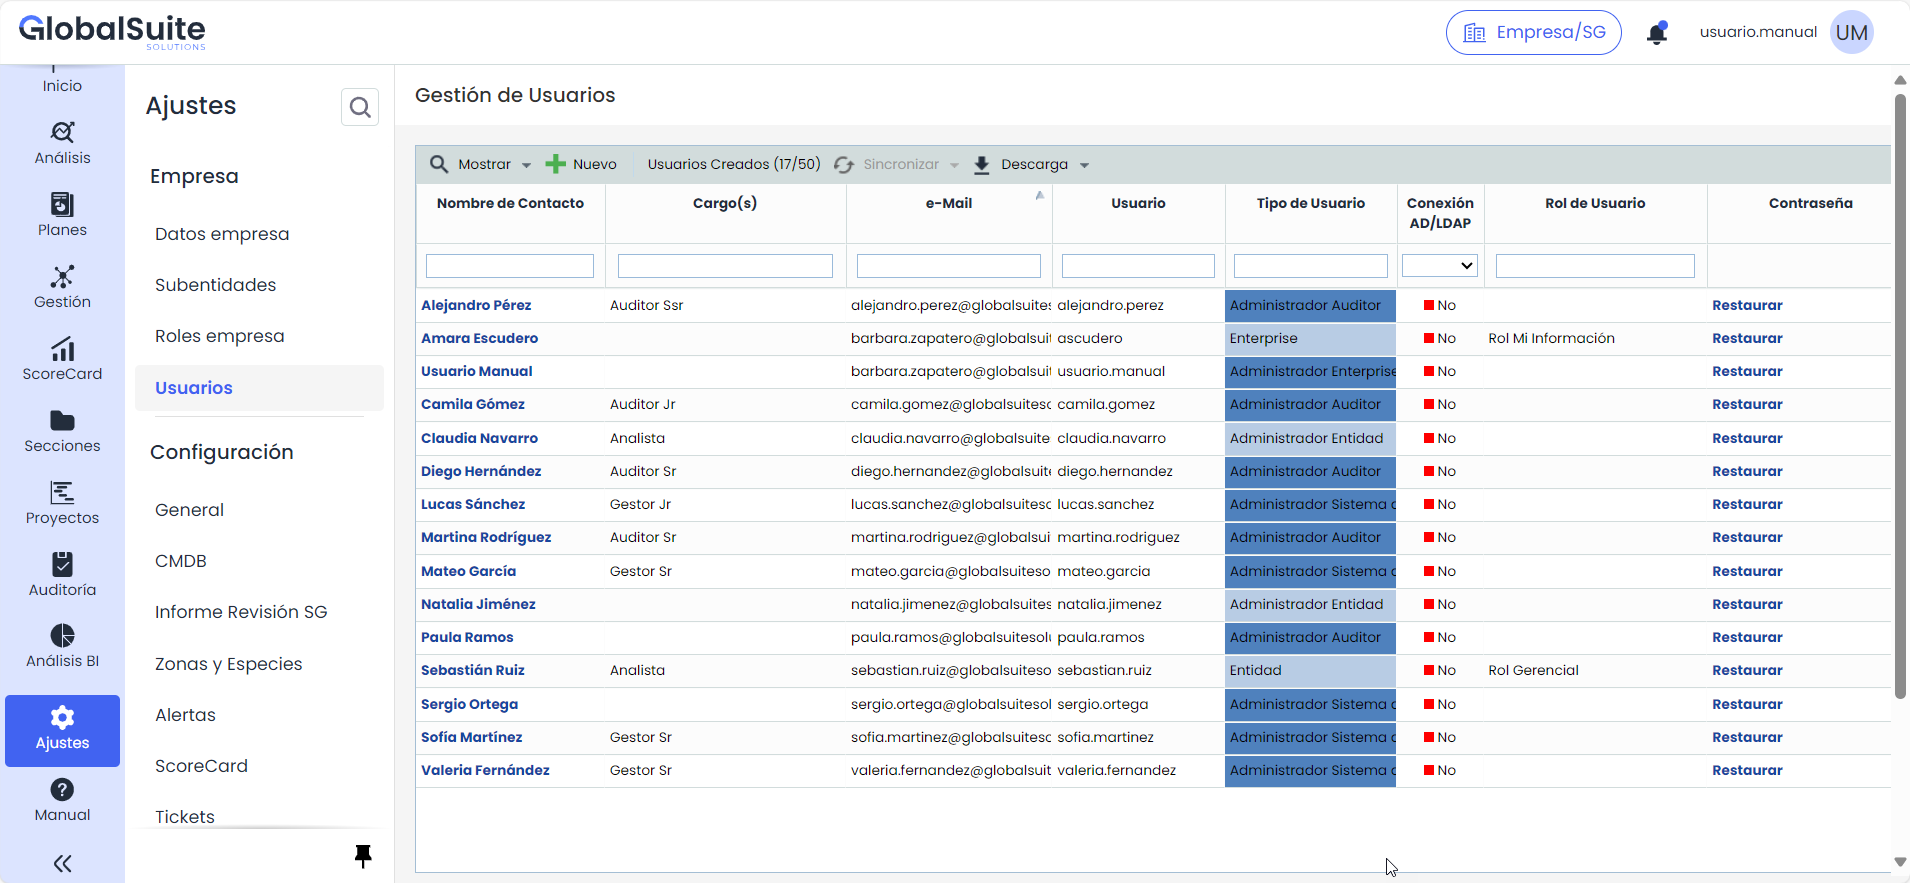
Task: Open Análisis in the left sidebar
Action: (x=62, y=143)
